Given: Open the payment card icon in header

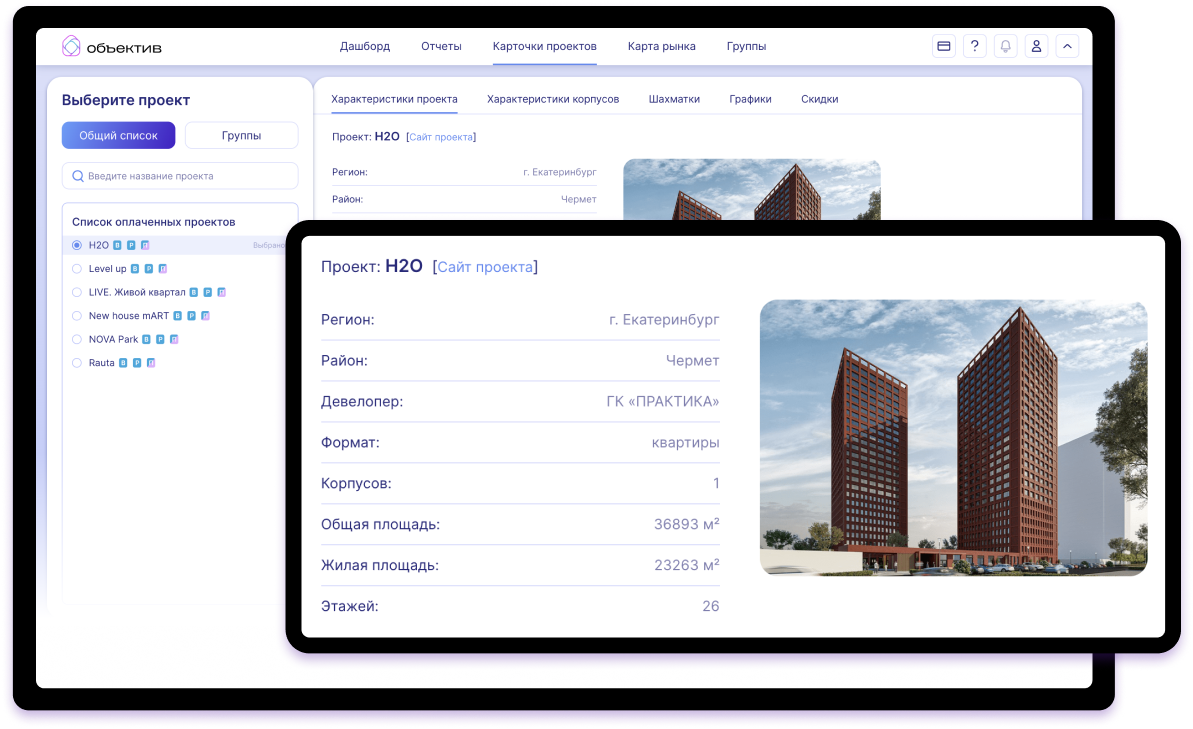Looking at the screenshot, I should tap(943, 46).
